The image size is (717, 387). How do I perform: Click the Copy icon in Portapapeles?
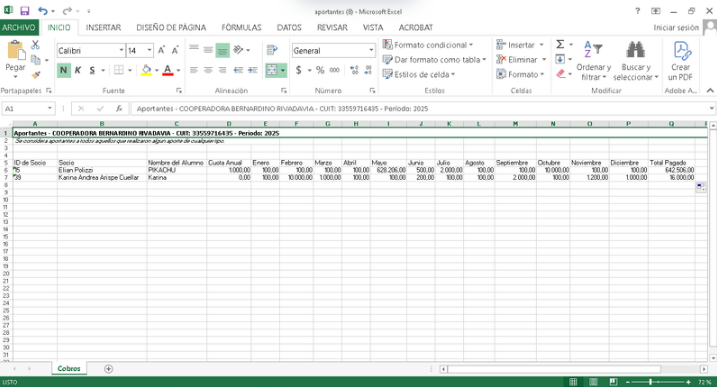pos(36,59)
